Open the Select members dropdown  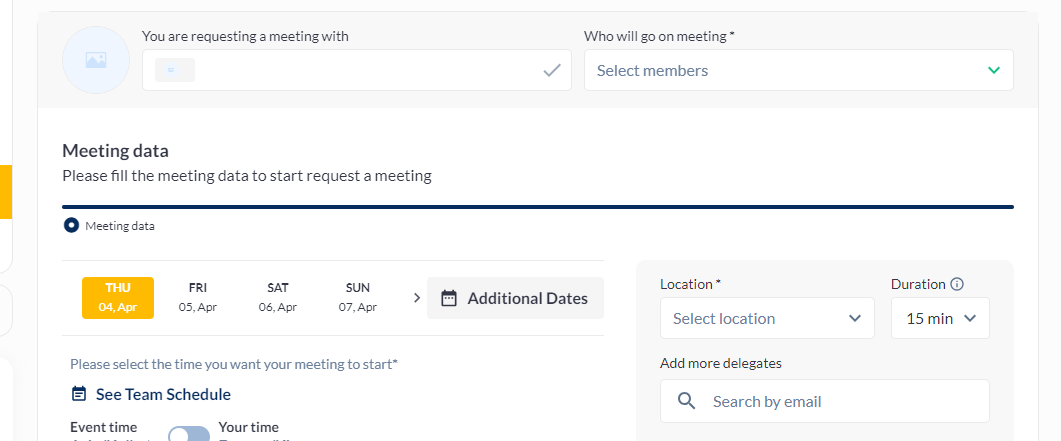798,70
